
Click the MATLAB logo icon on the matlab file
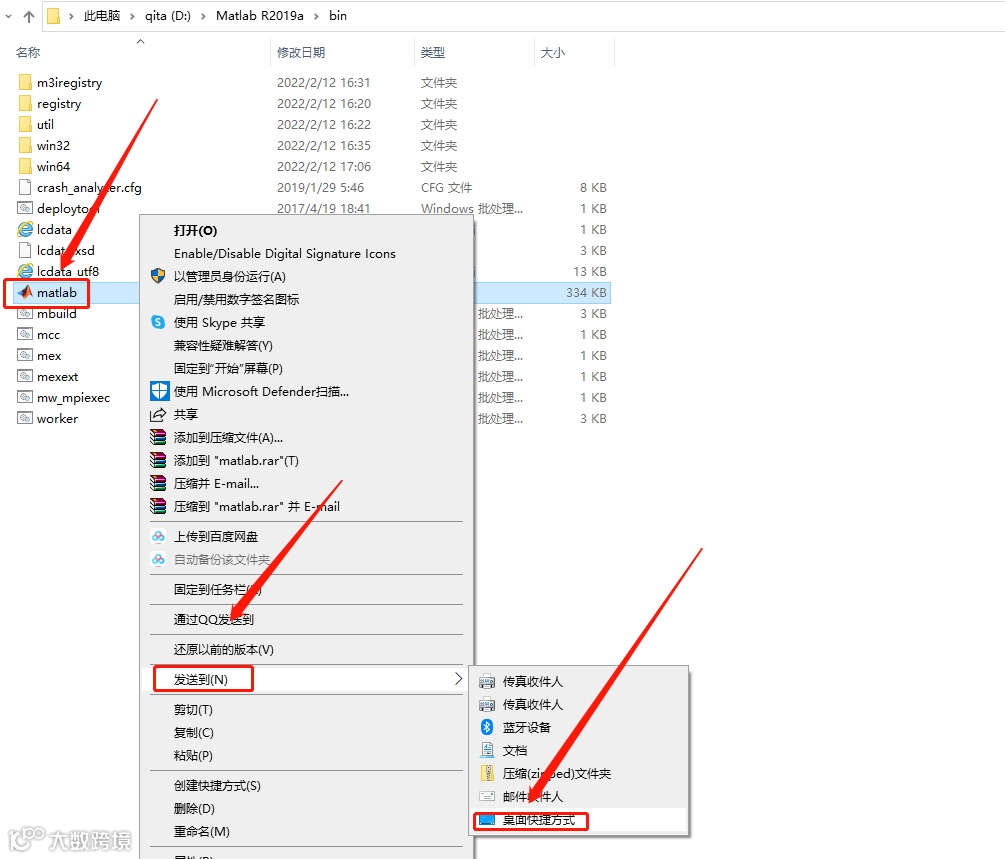25,292
